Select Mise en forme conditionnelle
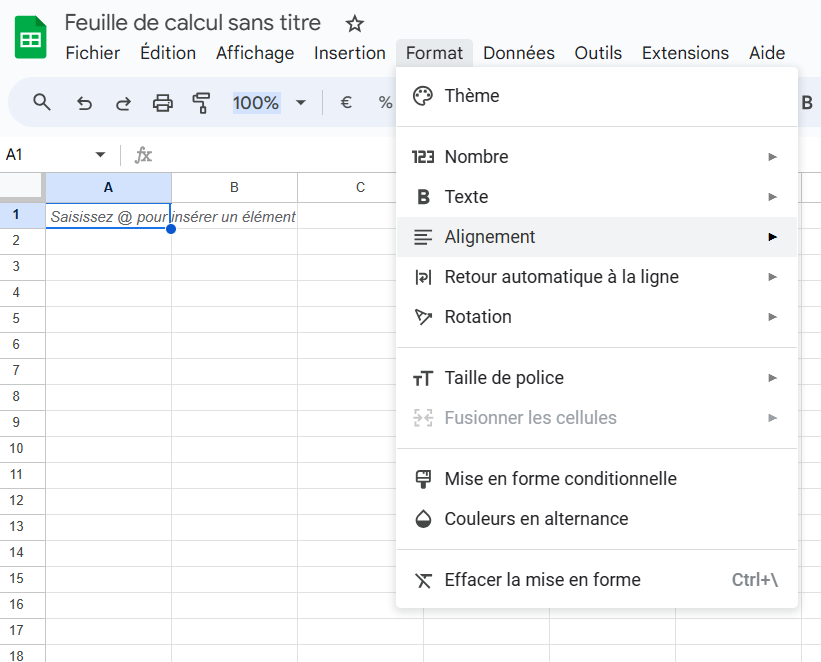Viewport: 821px width, 662px height. 597,479
